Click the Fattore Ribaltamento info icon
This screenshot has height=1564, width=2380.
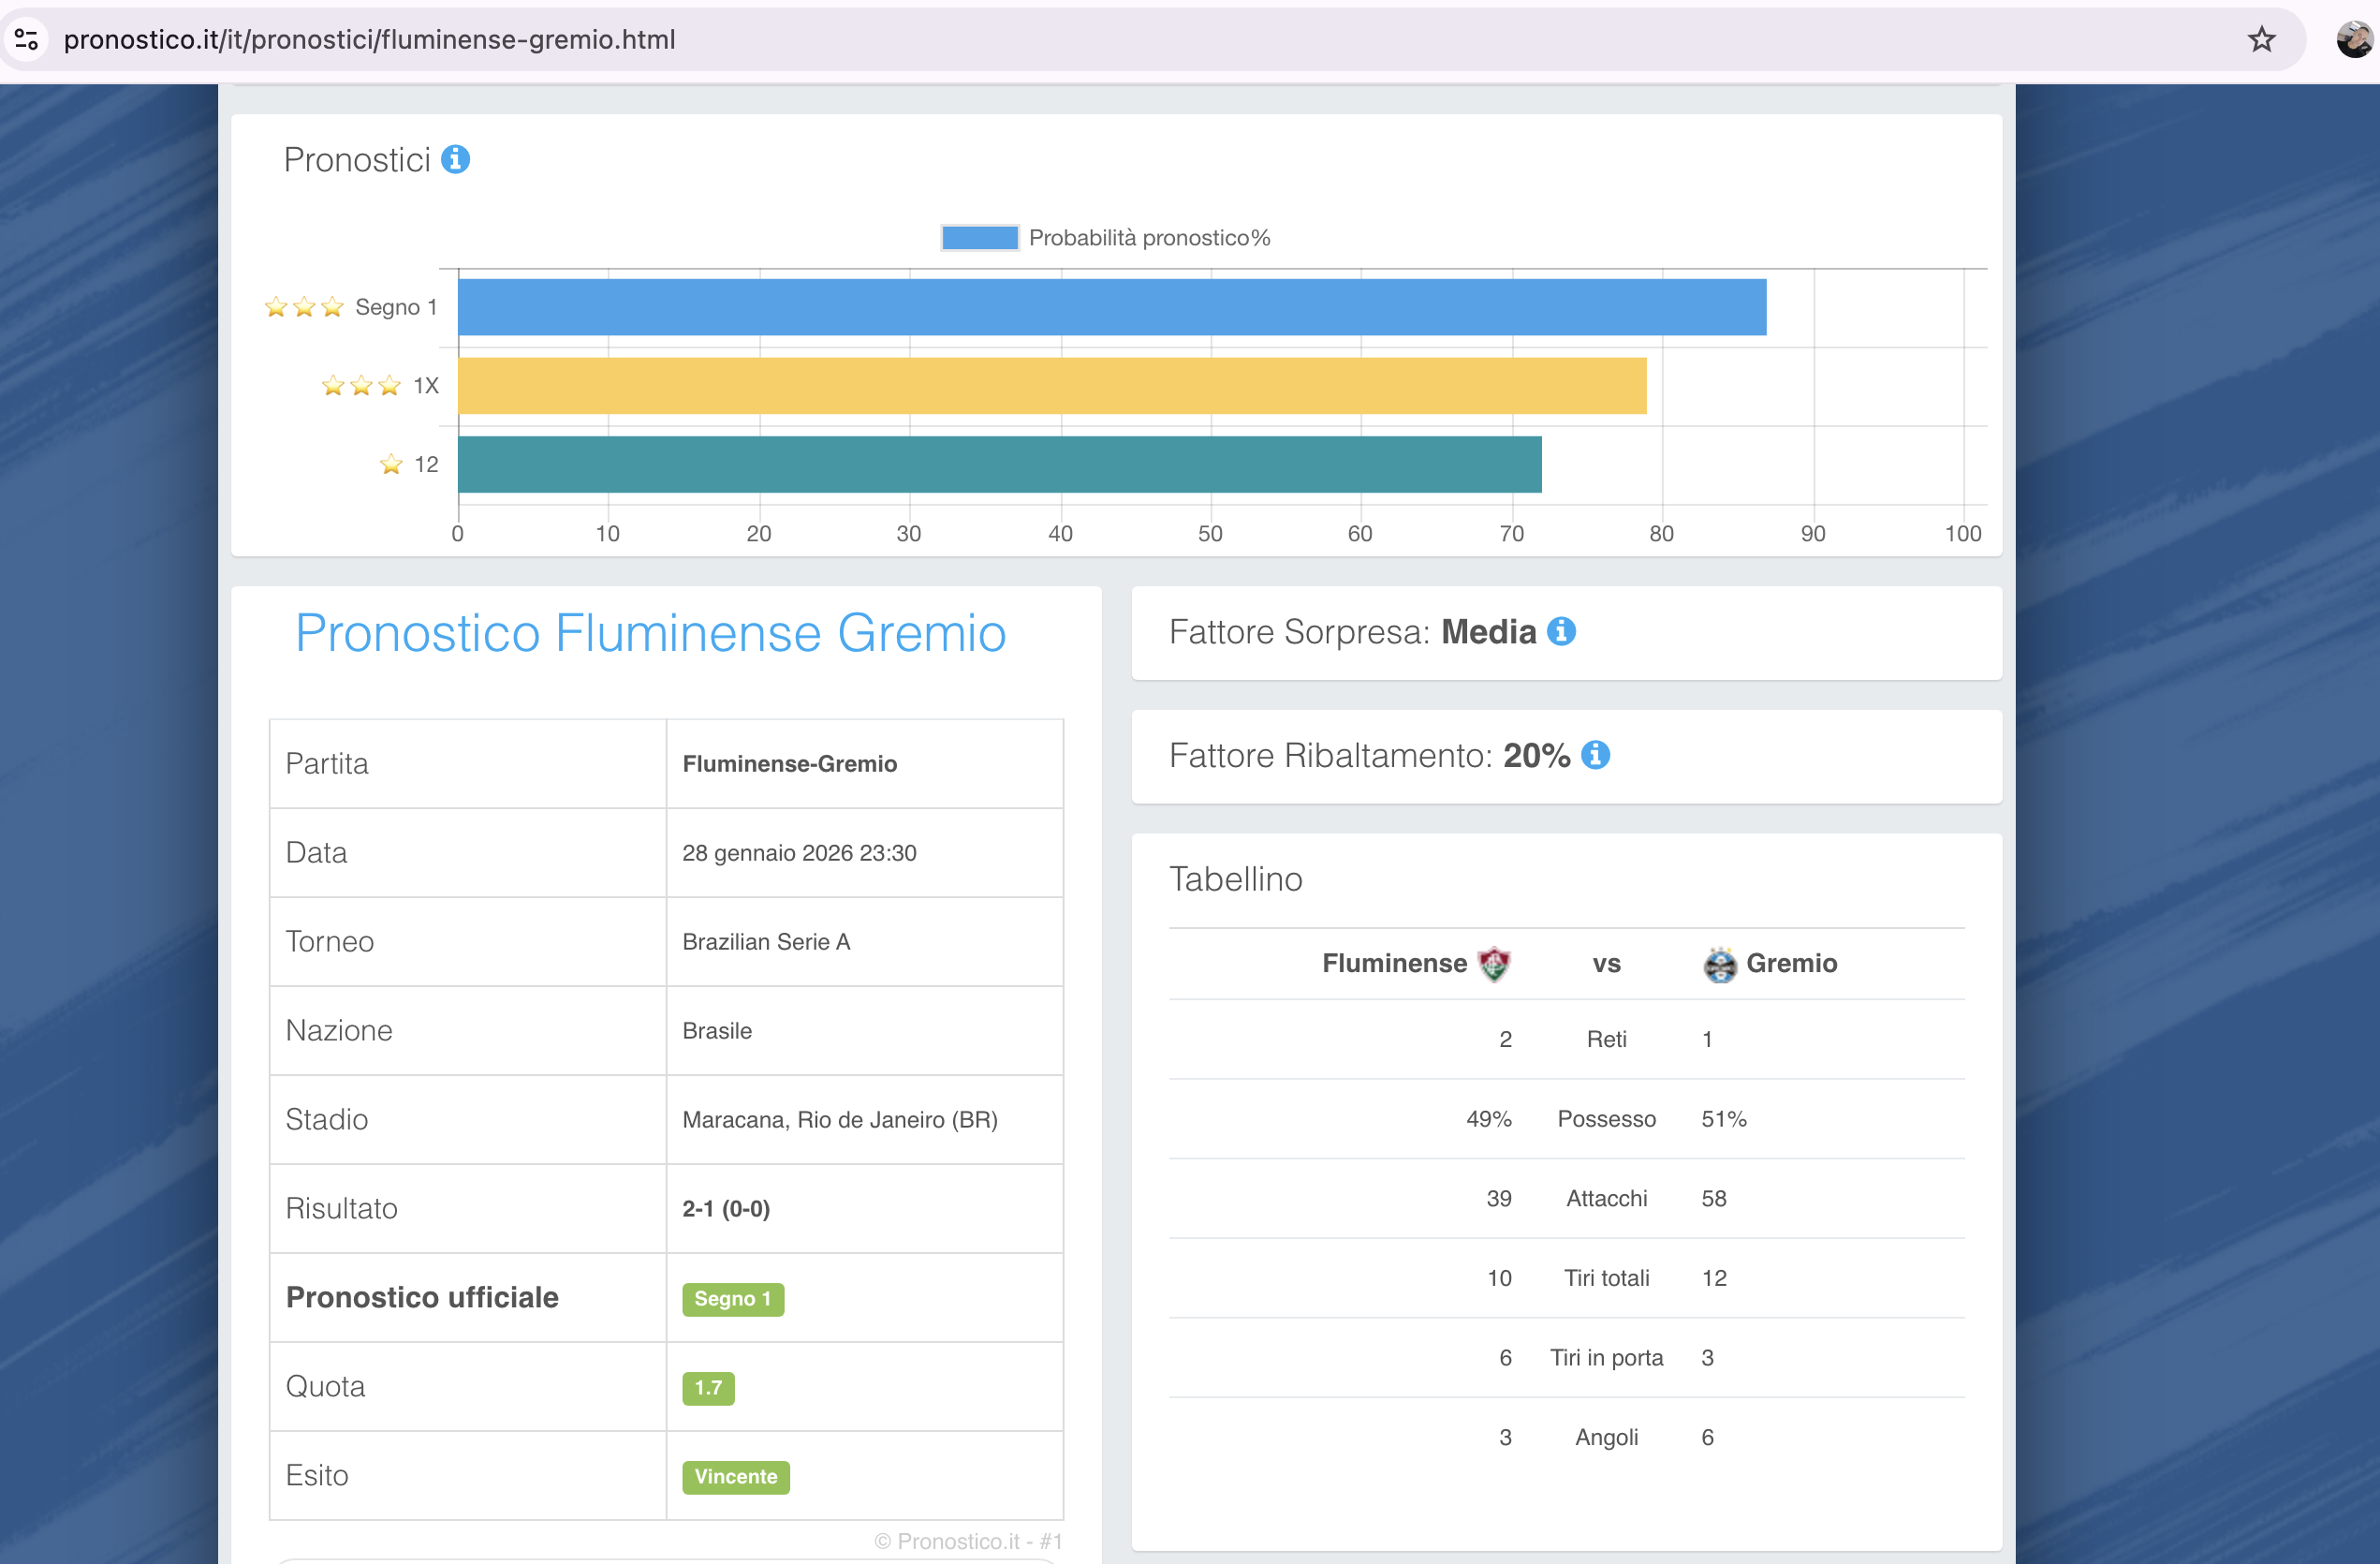1595,755
